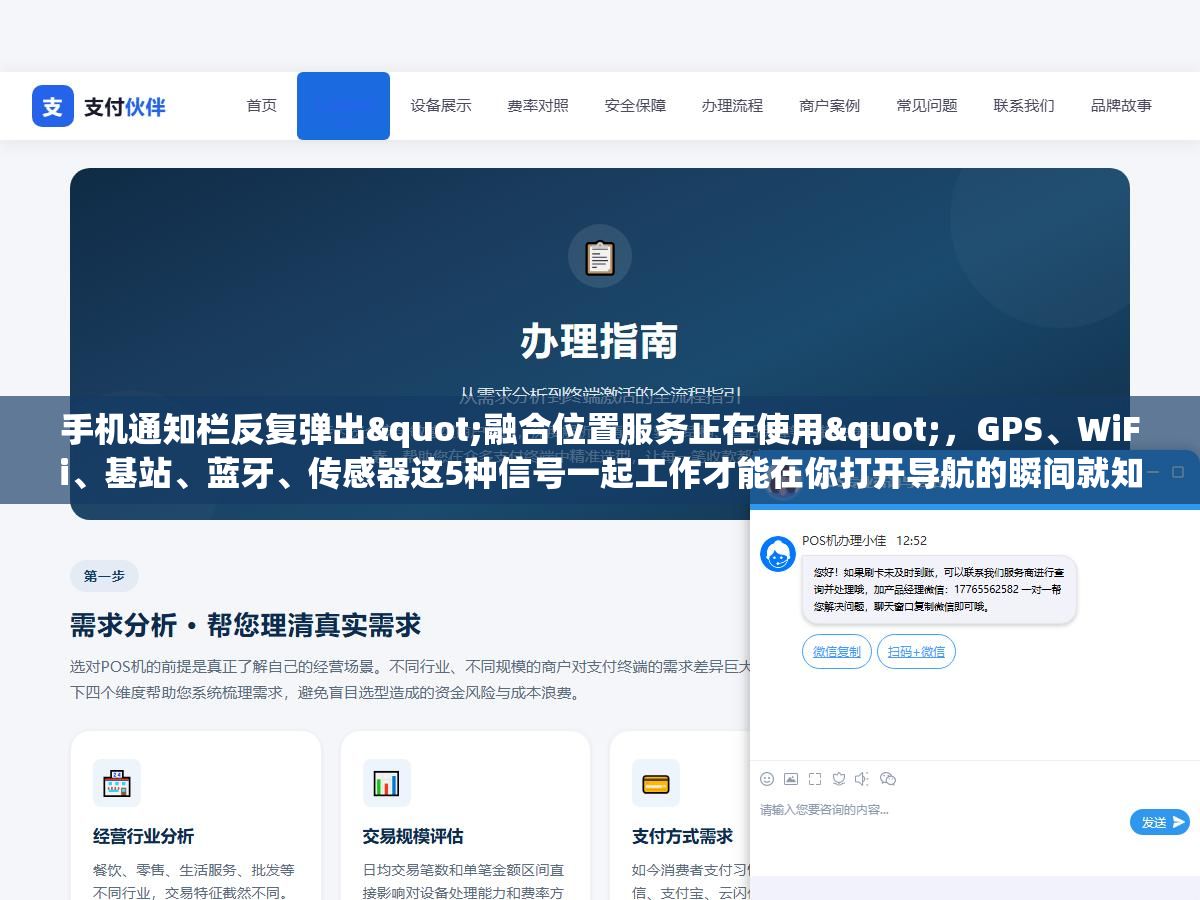Viewport: 1200px width, 900px height.
Task: Click the WeChat icon in chat toolbar
Action: [887, 779]
